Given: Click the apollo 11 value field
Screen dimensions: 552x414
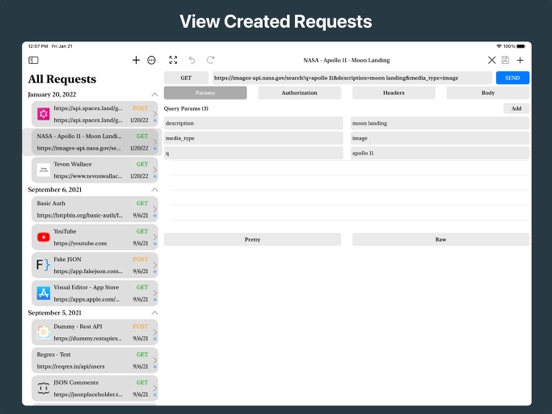Looking at the screenshot, I should (440, 153).
